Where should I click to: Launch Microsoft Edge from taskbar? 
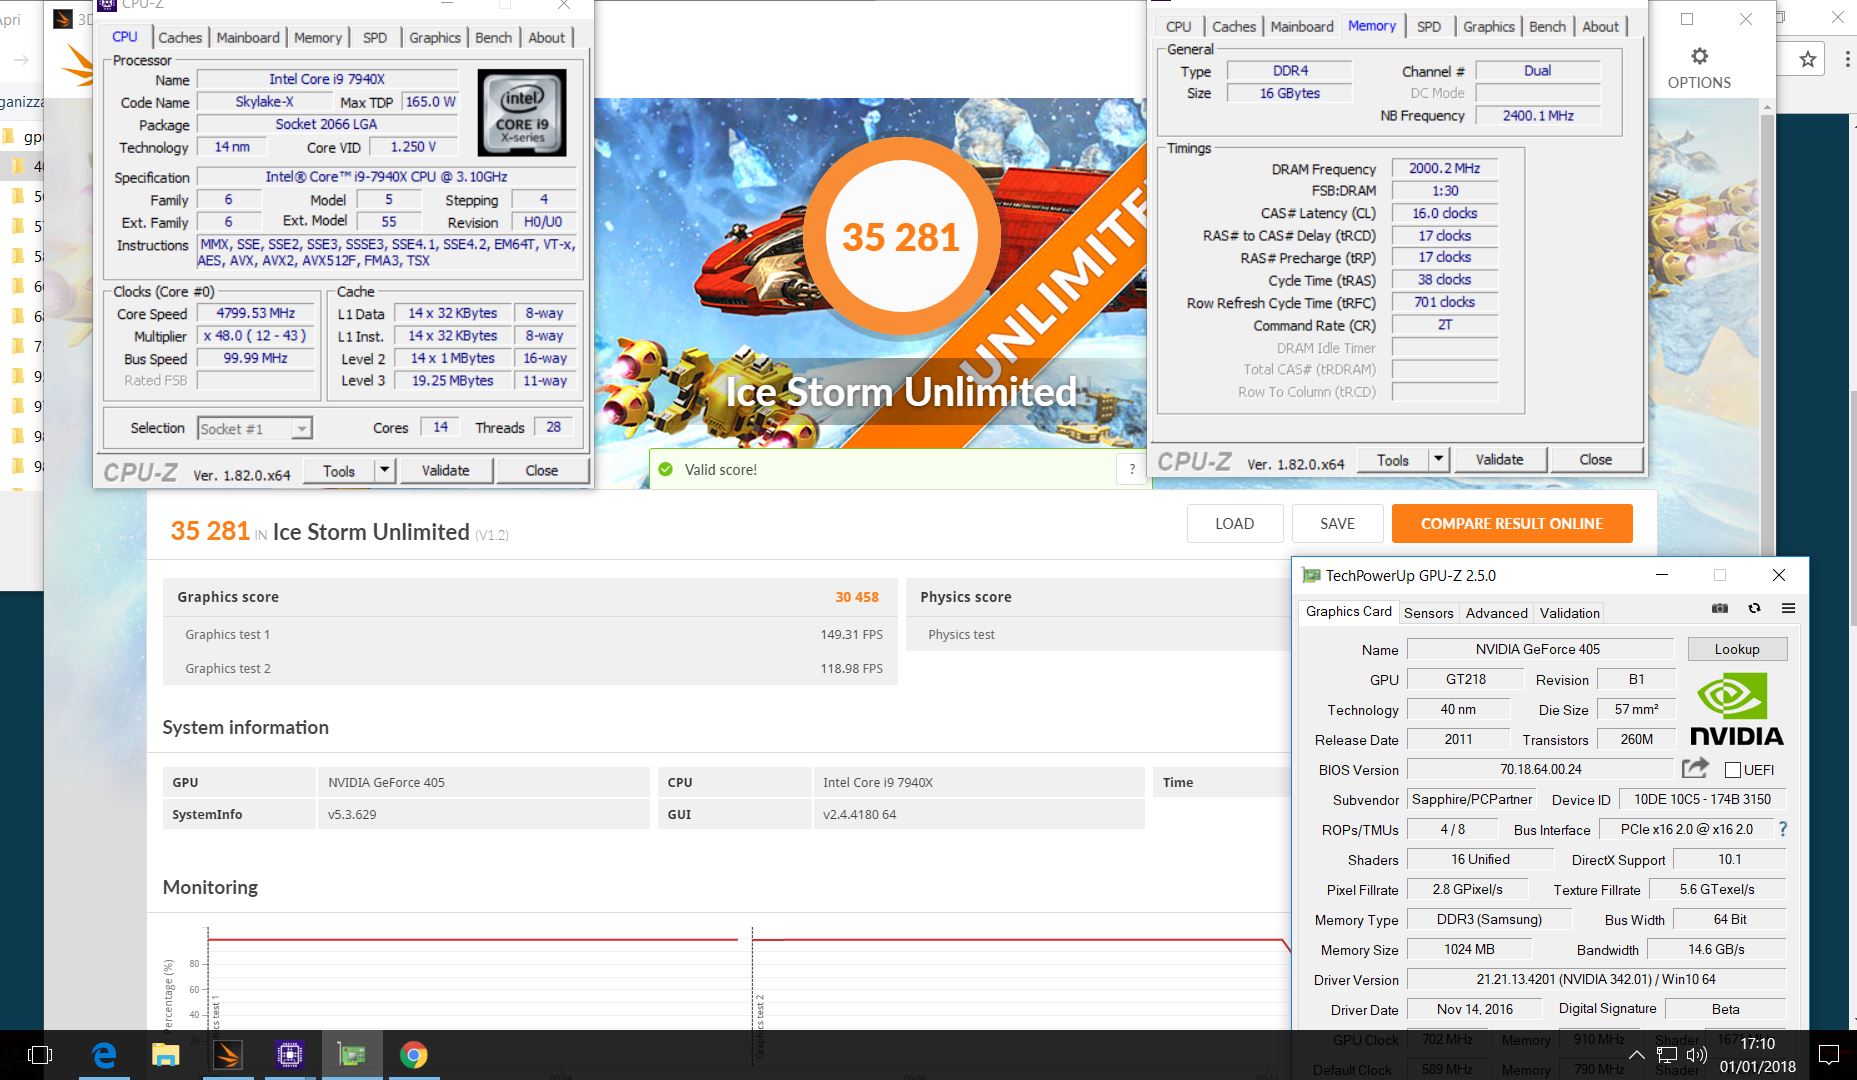tap(104, 1055)
